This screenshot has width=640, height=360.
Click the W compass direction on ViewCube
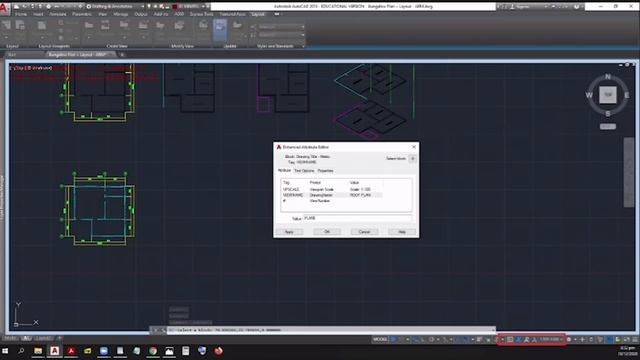(589, 95)
